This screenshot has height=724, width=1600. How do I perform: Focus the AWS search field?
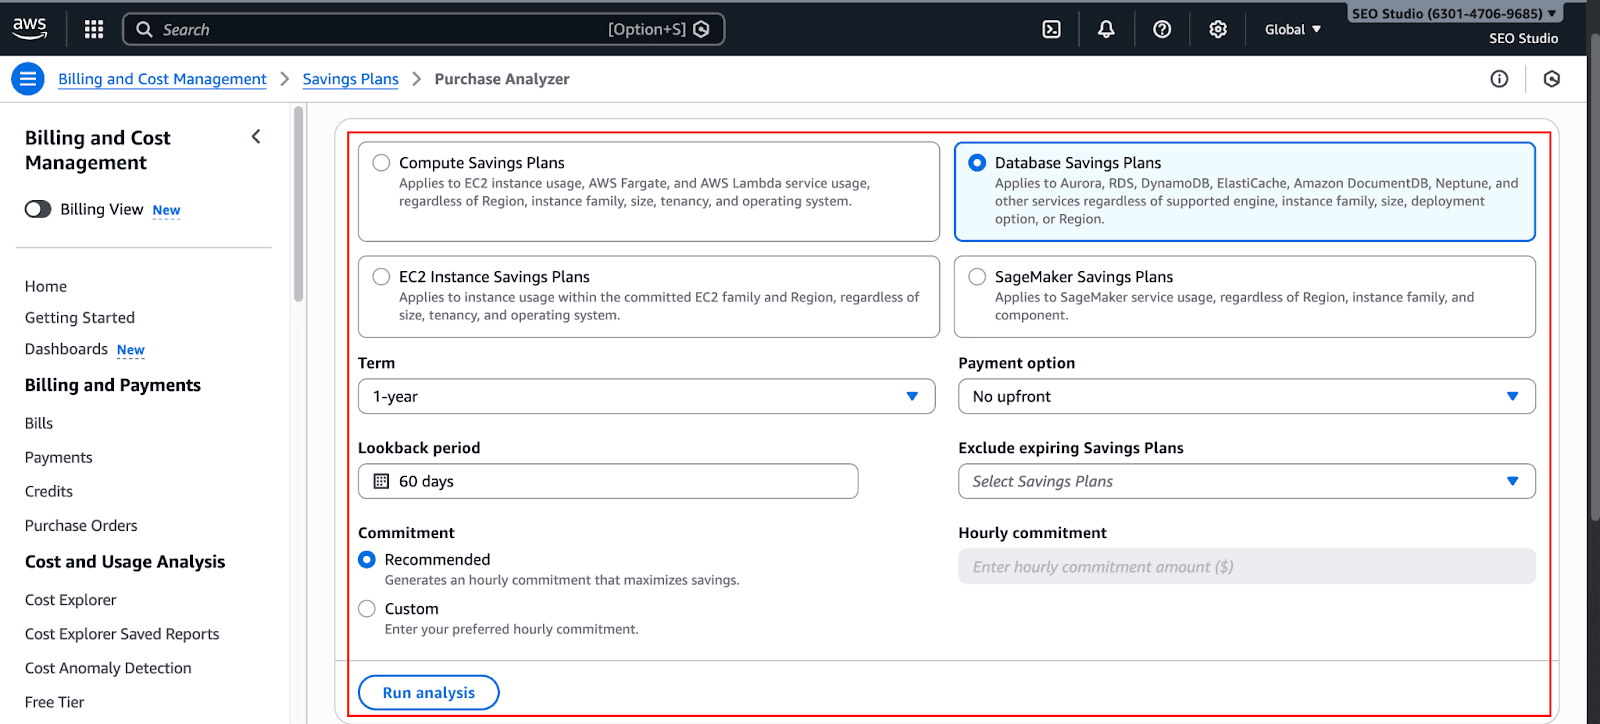424,29
